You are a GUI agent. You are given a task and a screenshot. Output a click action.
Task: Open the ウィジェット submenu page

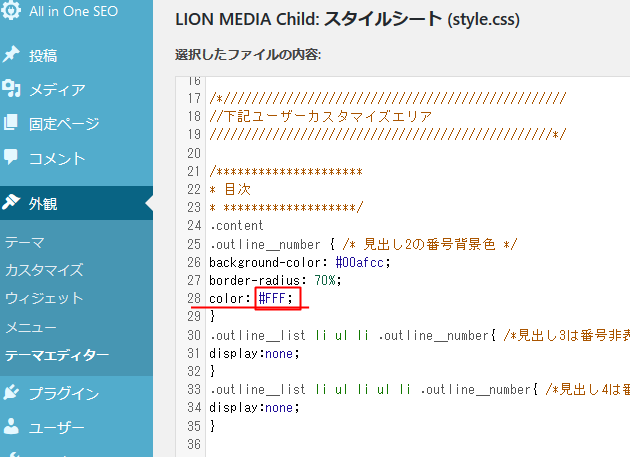click(43, 298)
